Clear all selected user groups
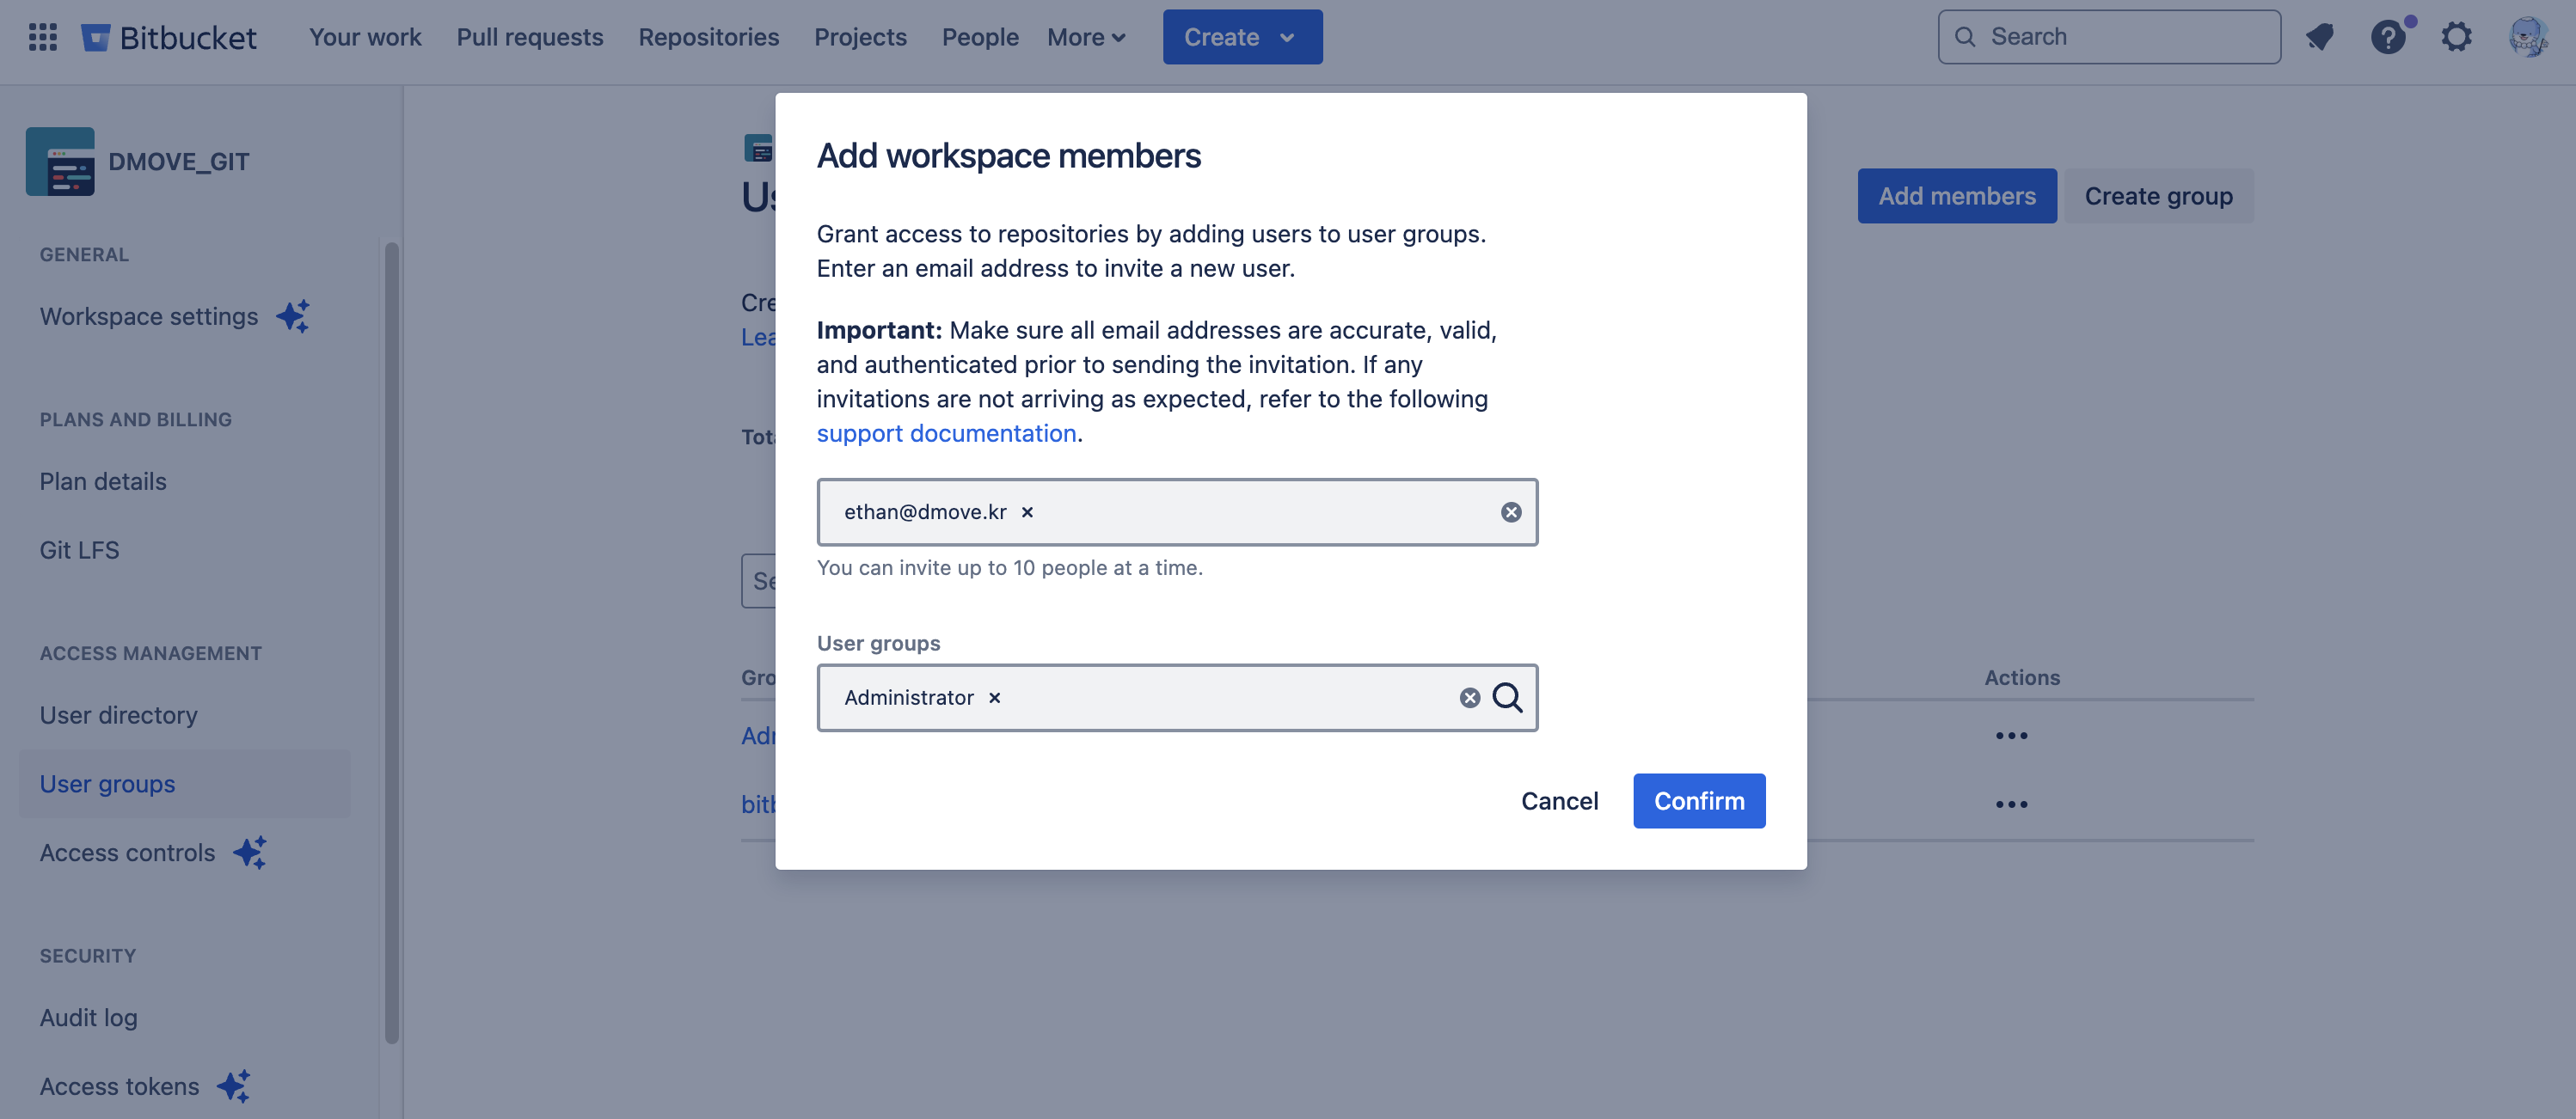This screenshot has height=1119, width=2576. point(1469,698)
